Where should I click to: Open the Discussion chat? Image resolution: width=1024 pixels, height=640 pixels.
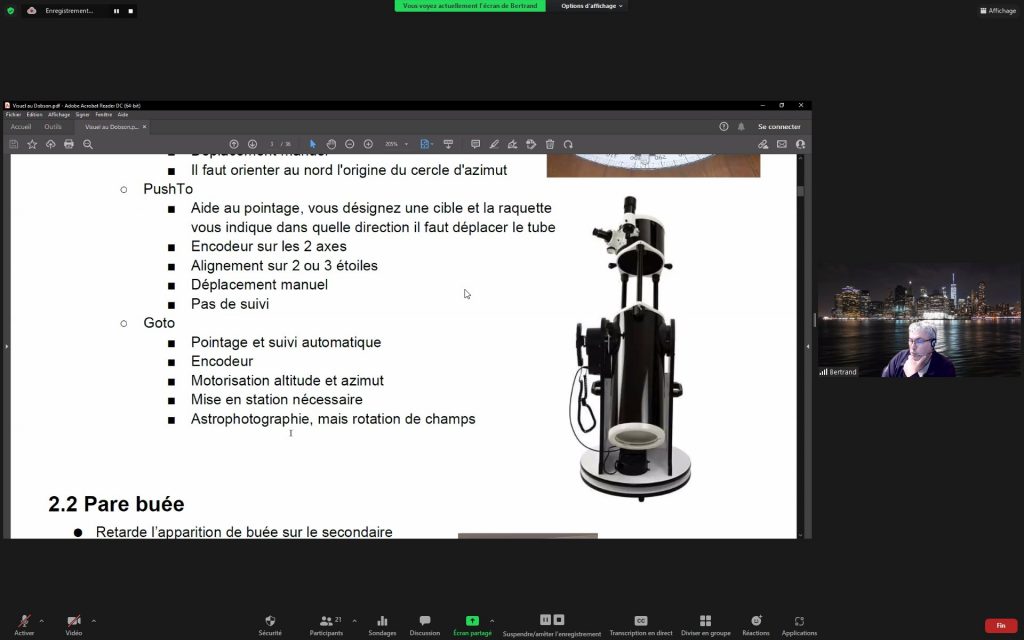click(x=424, y=625)
